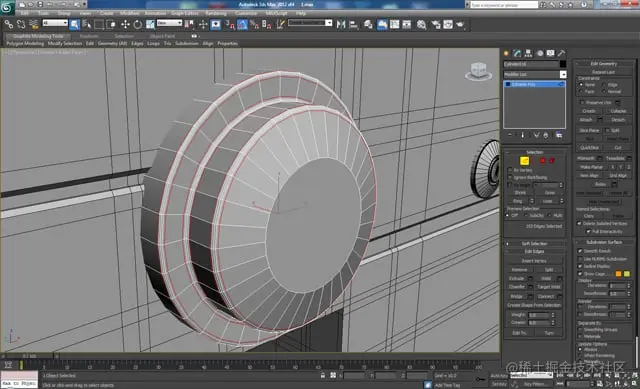
Task: Click the Repeat Last button
Action: [603, 72]
